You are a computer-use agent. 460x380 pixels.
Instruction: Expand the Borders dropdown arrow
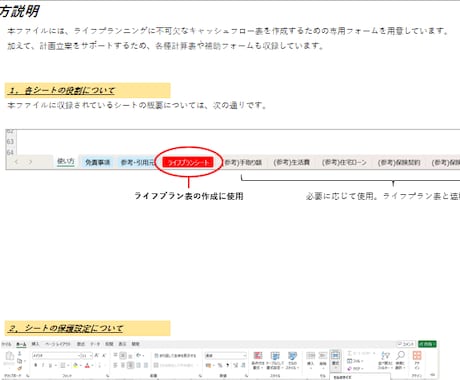pyautogui.click(x=68, y=366)
